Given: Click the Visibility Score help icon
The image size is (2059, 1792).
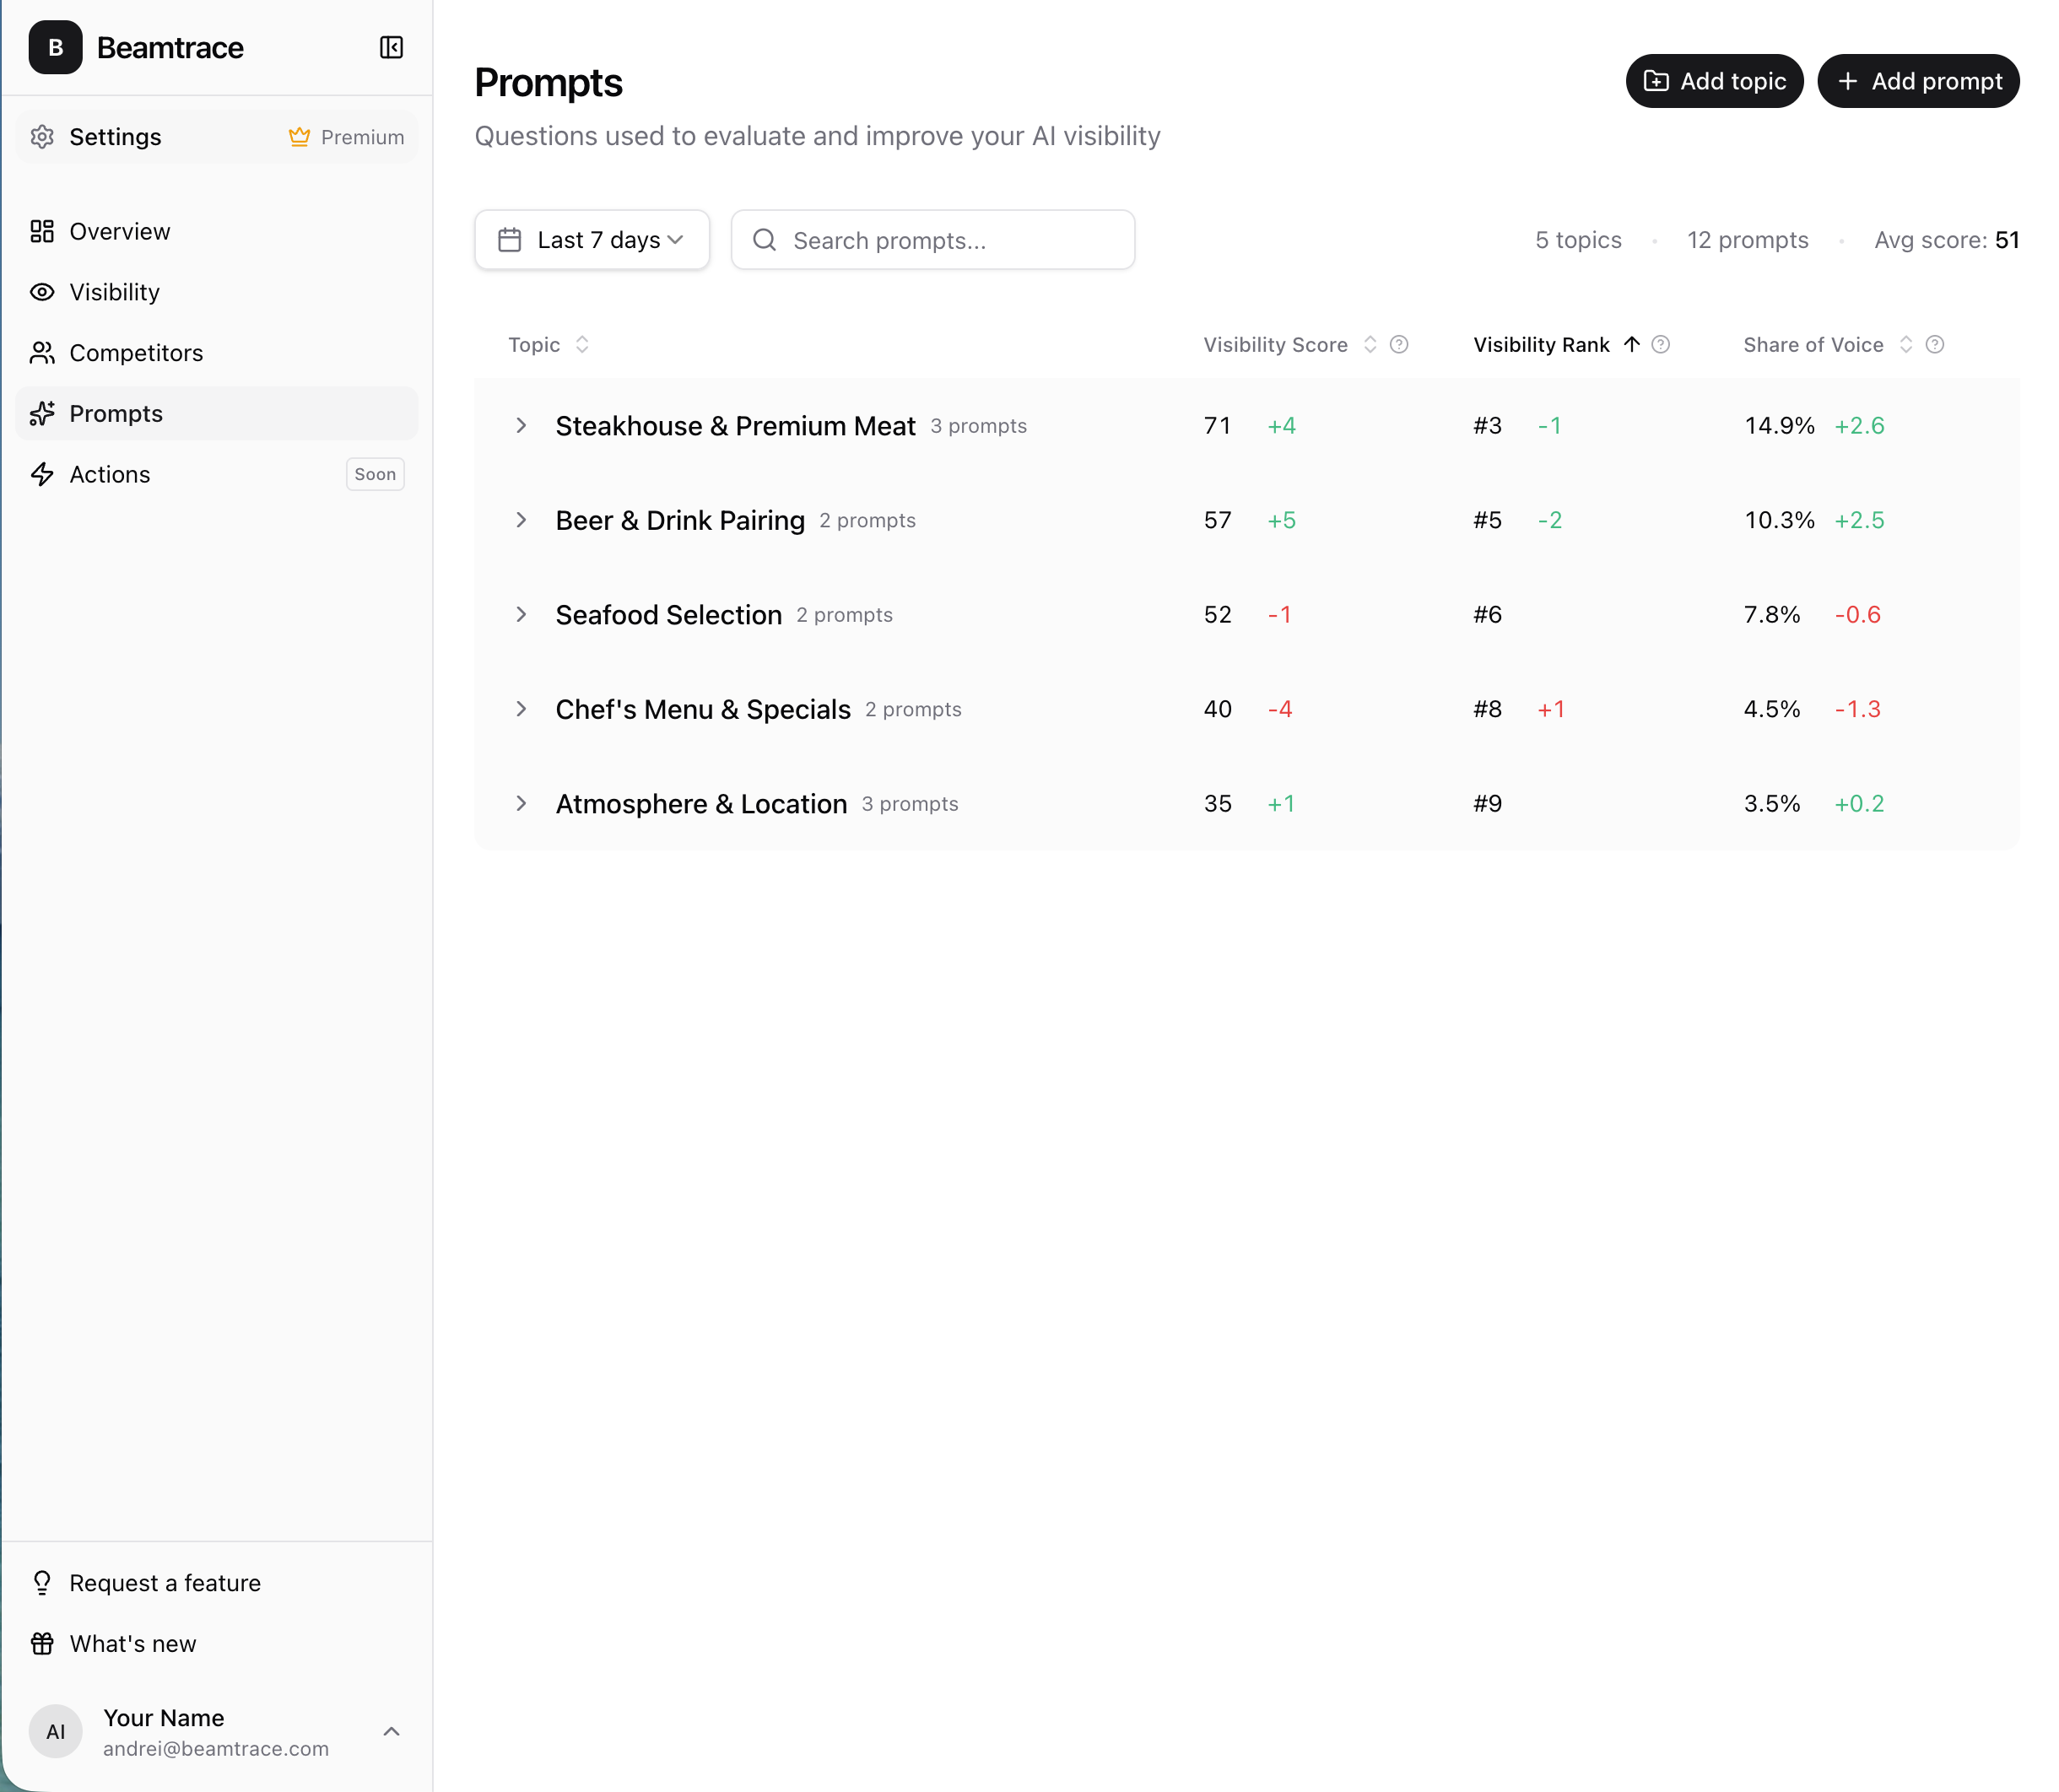Looking at the screenshot, I should 1399,345.
